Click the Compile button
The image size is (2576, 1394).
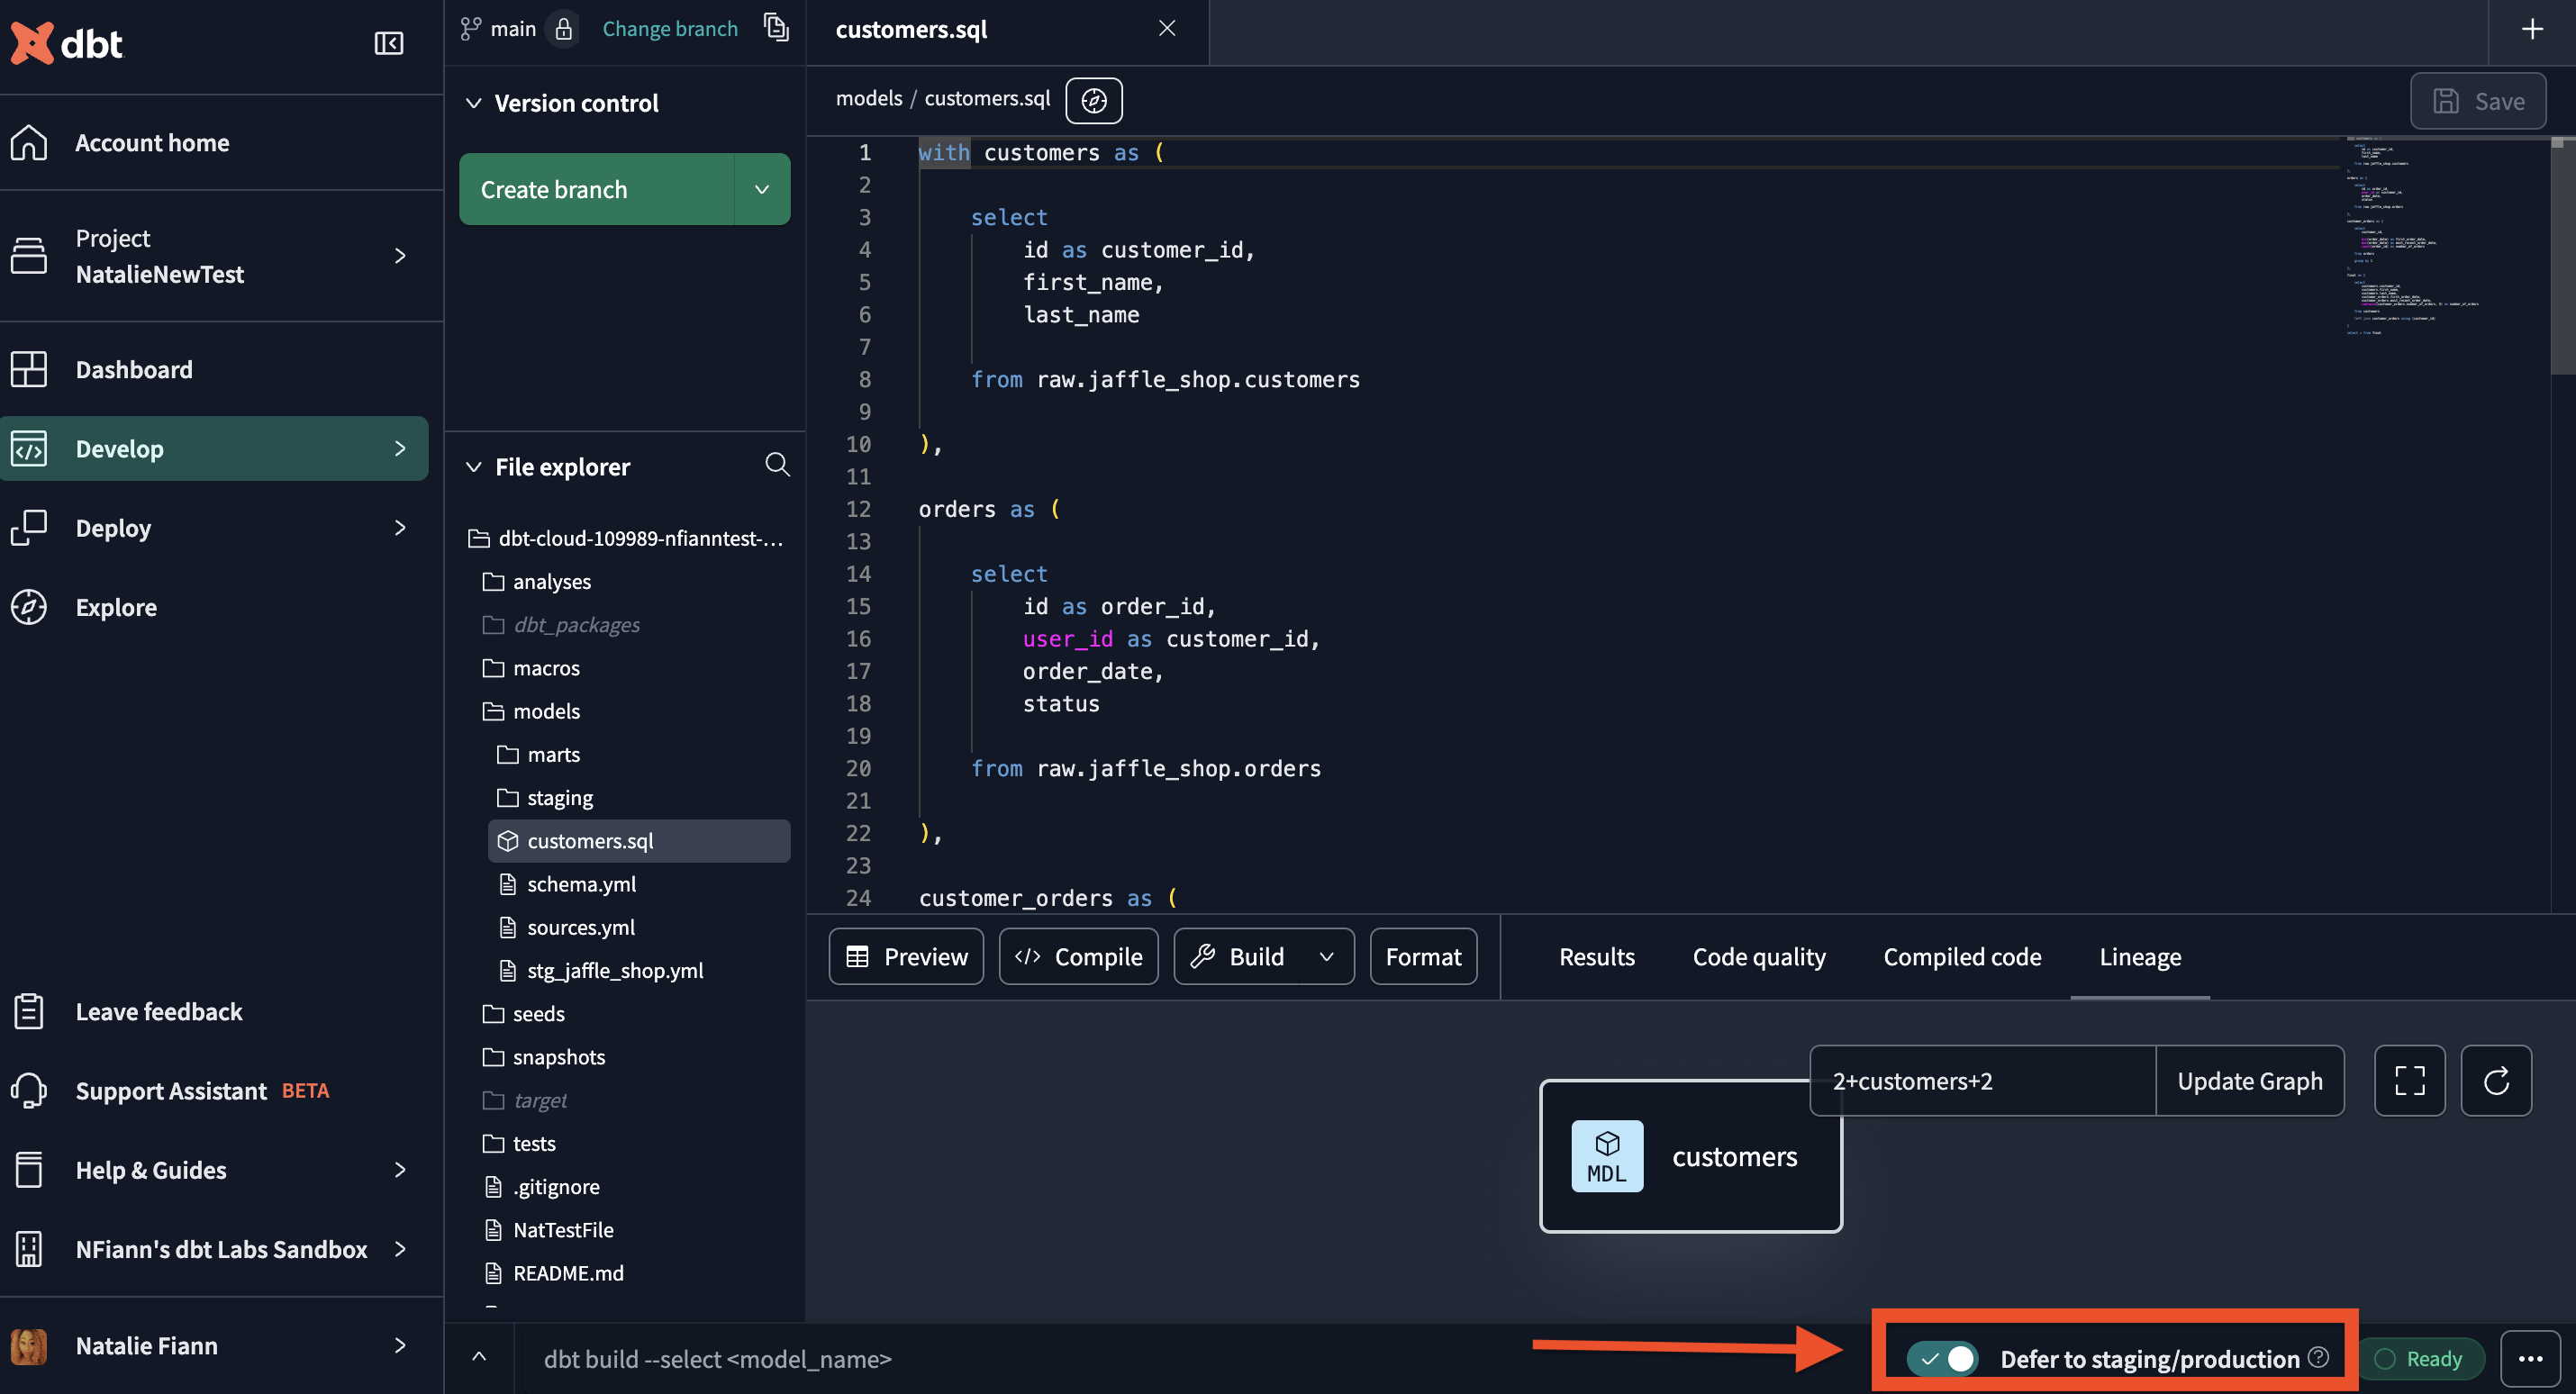[x=1078, y=957]
